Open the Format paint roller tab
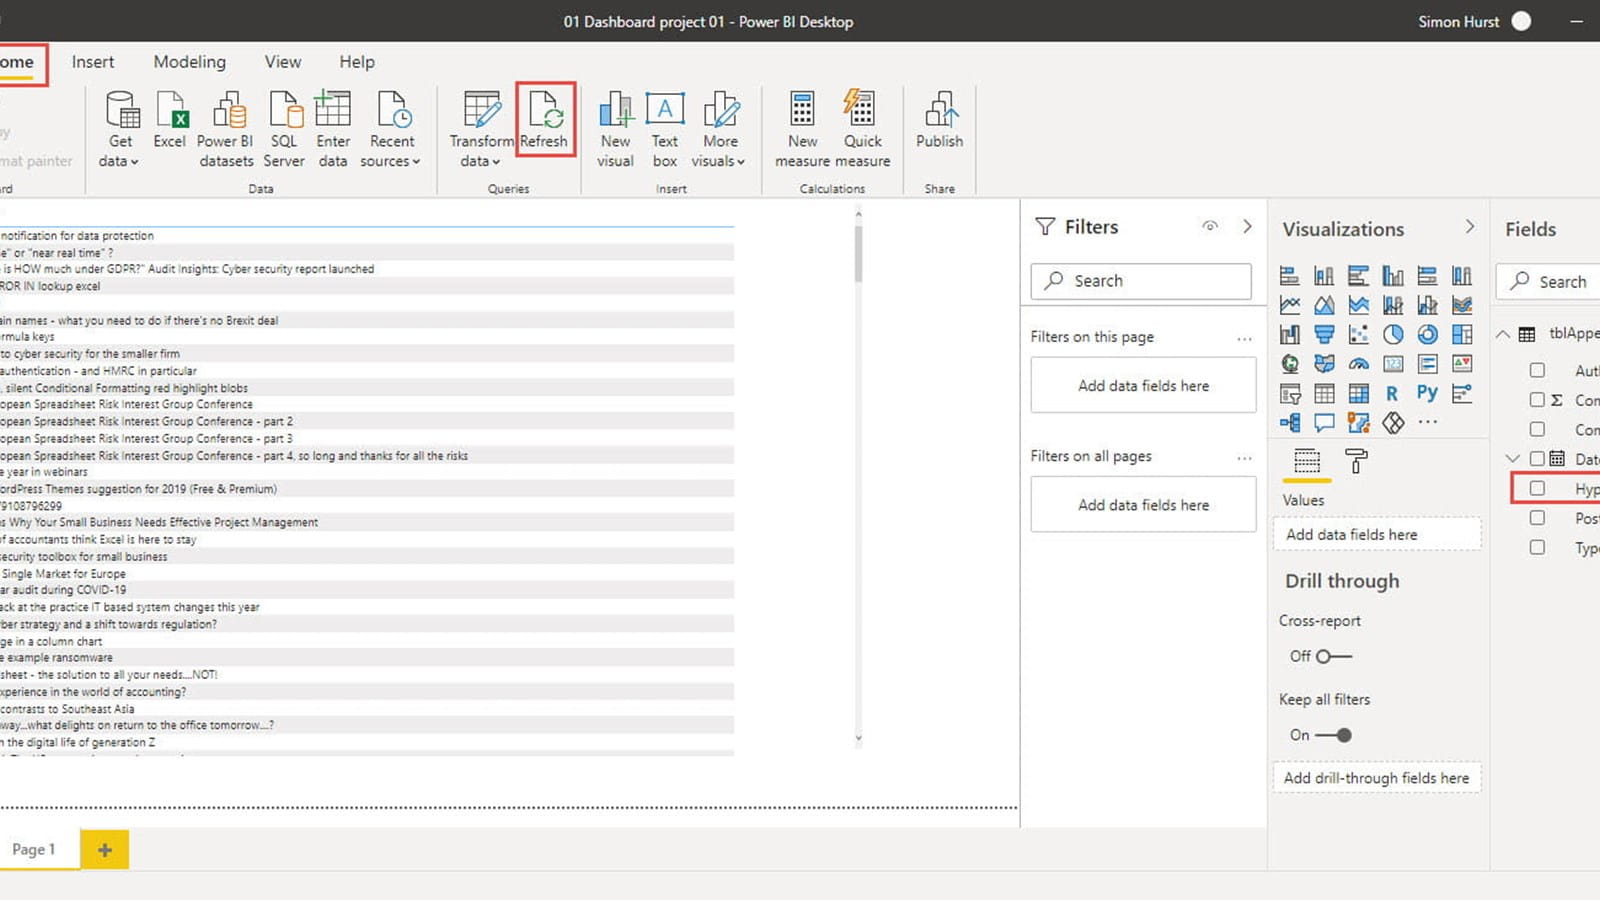1600x900 pixels. click(1356, 461)
